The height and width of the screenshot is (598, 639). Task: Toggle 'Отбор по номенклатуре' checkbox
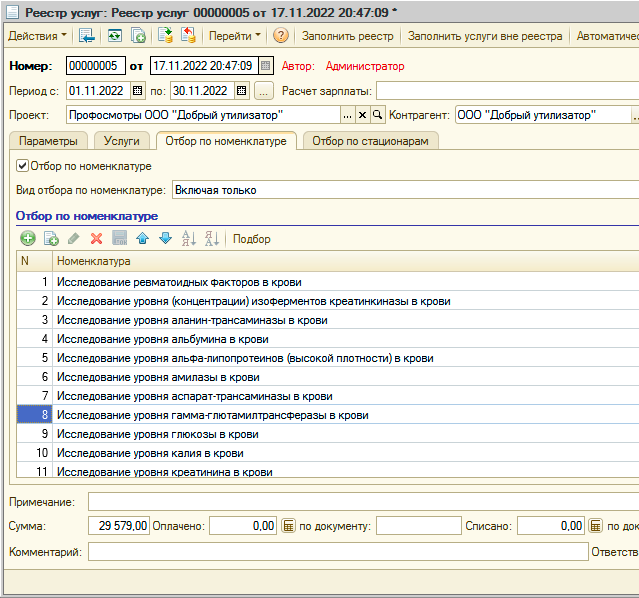point(23,166)
